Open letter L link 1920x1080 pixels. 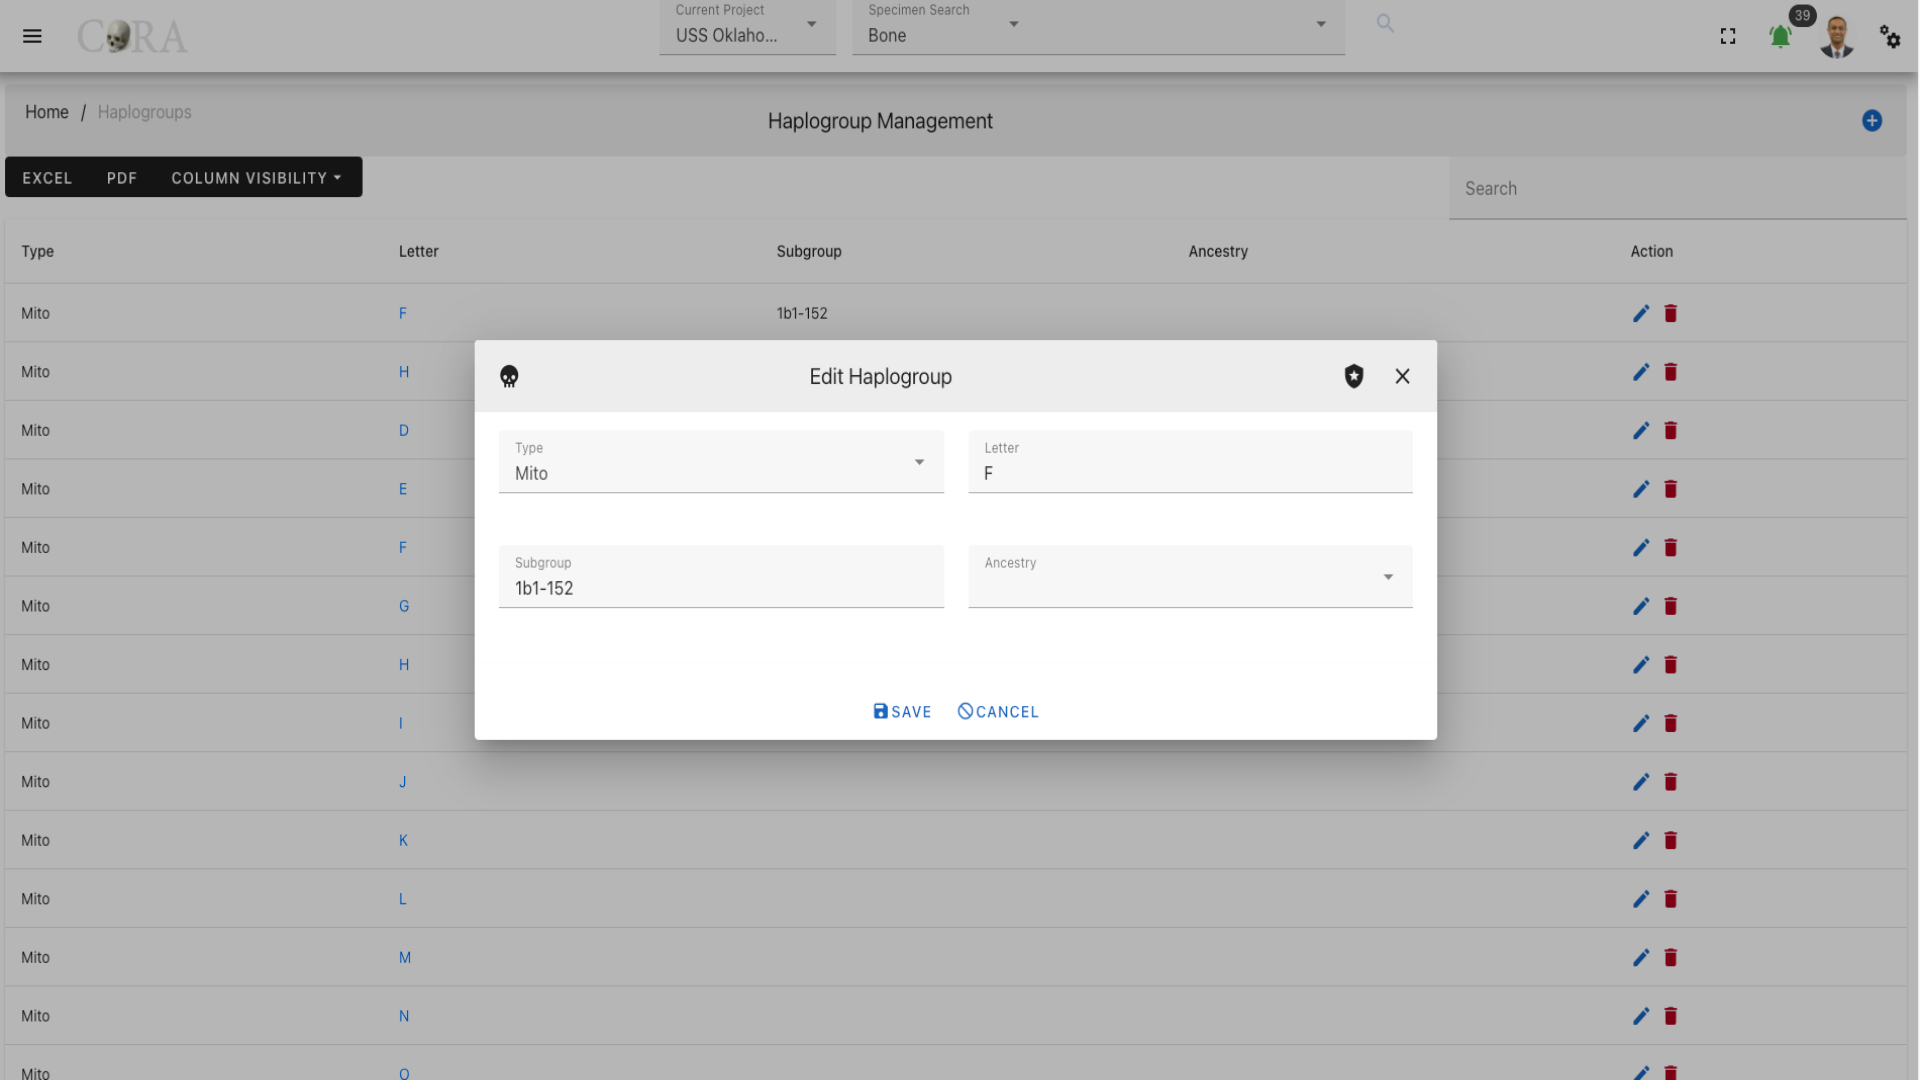(402, 899)
